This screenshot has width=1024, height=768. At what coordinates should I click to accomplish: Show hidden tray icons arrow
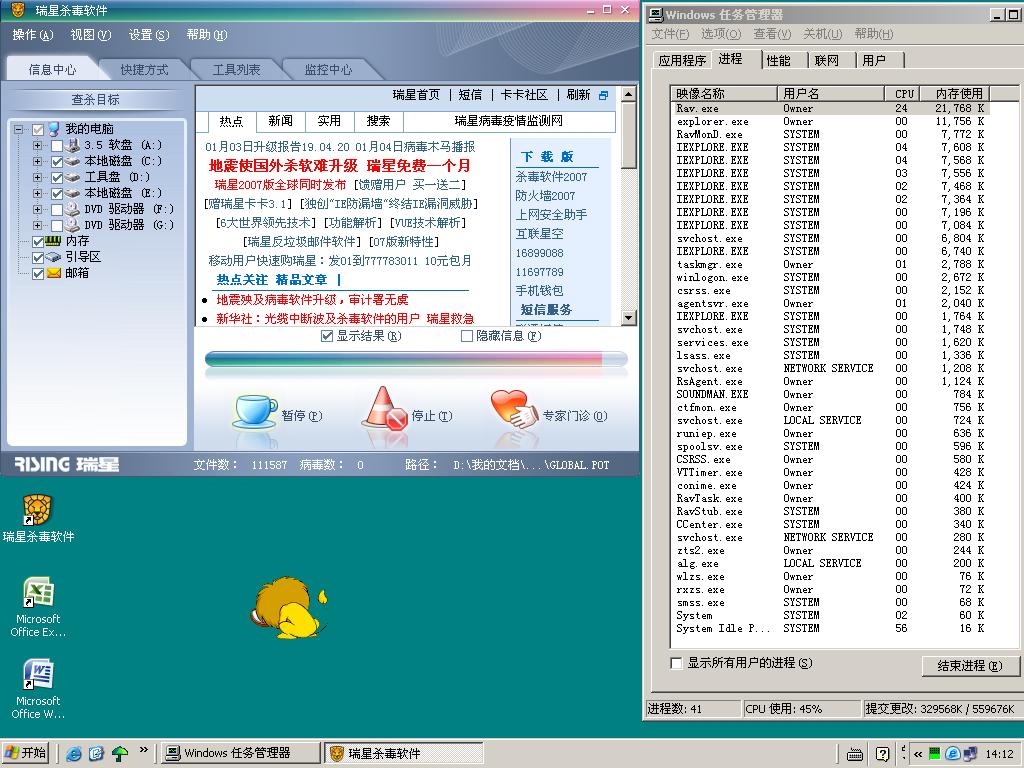click(x=918, y=754)
